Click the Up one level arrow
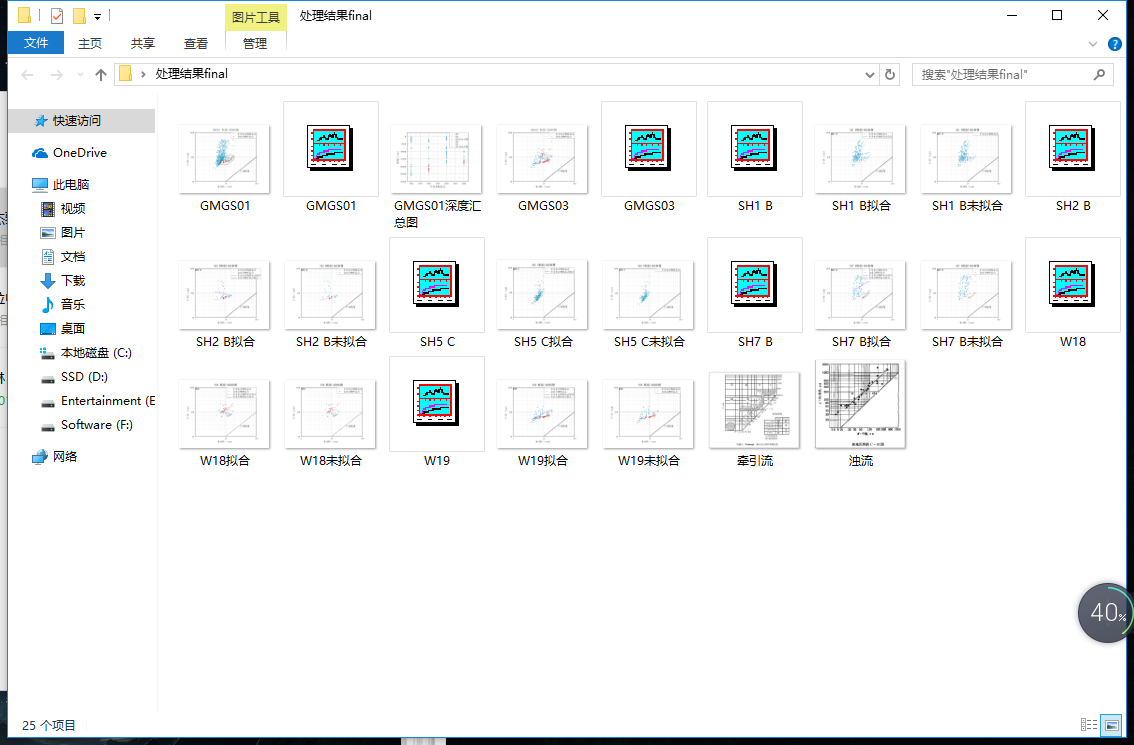The width and height of the screenshot is (1134, 745). [x=101, y=75]
